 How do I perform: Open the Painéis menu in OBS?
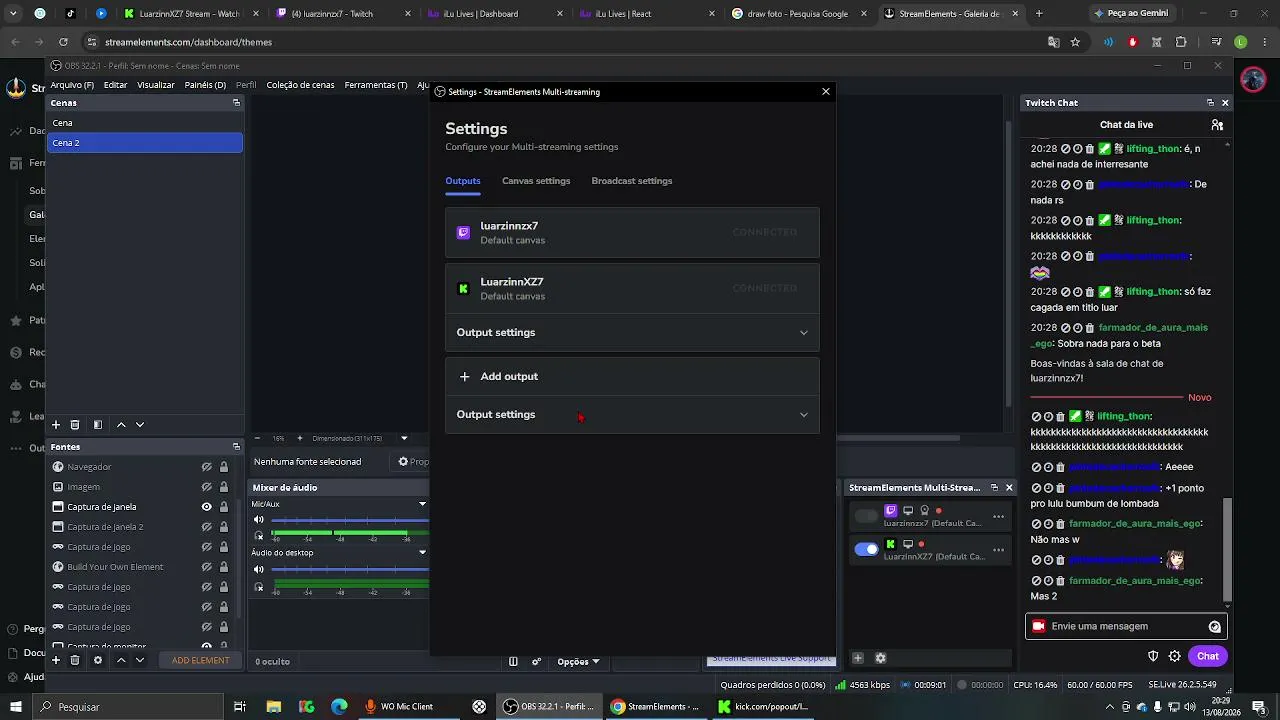point(205,85)
